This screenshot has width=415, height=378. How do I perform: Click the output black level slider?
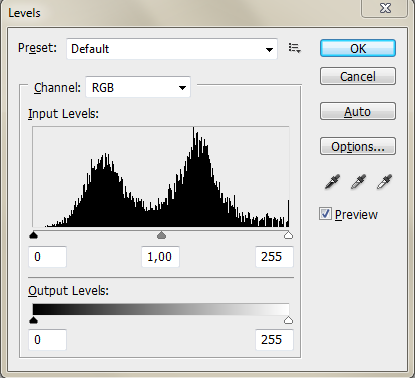pyautogui.click(x=33, y=320)
